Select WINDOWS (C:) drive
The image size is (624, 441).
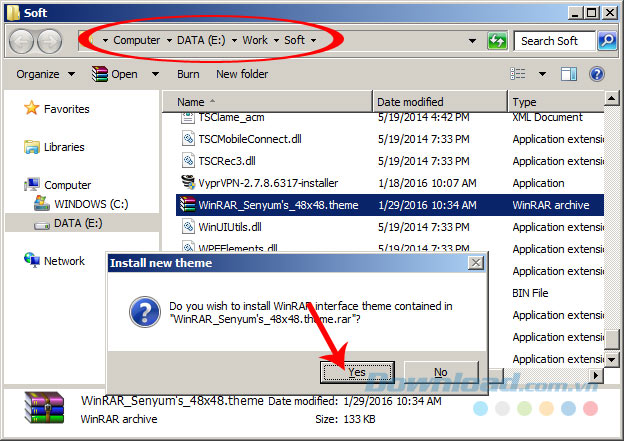pos(91,204)
